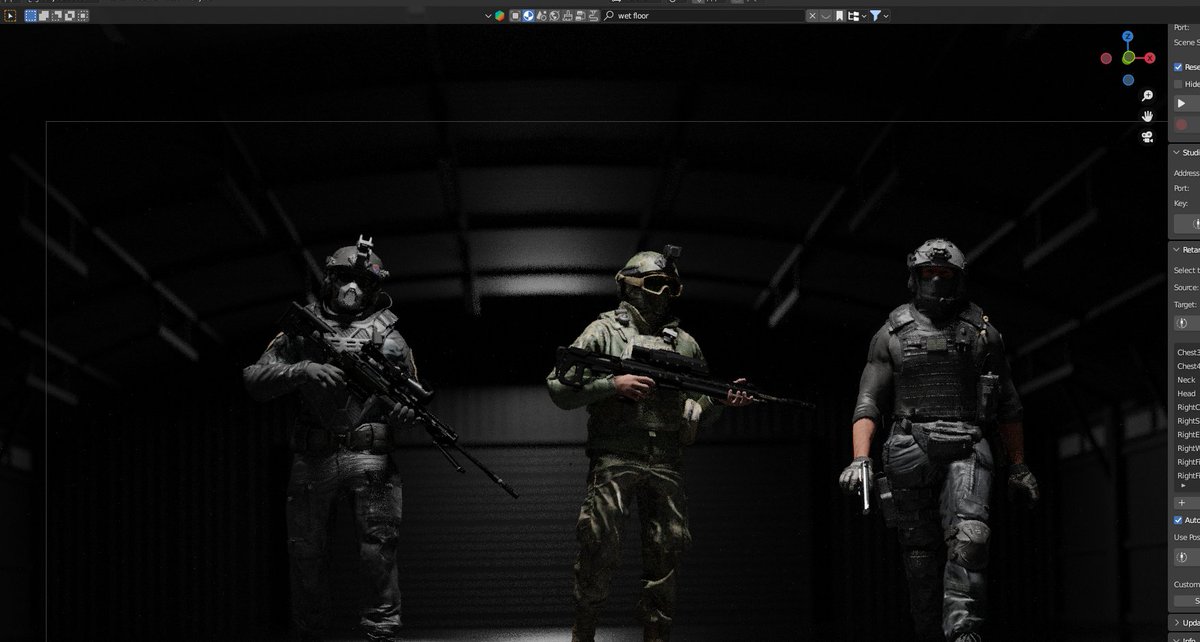The height and width of the screenshot is (642, 1200).
Task: Choose the new selection mode icon
Action: click(x=31, y=16)
